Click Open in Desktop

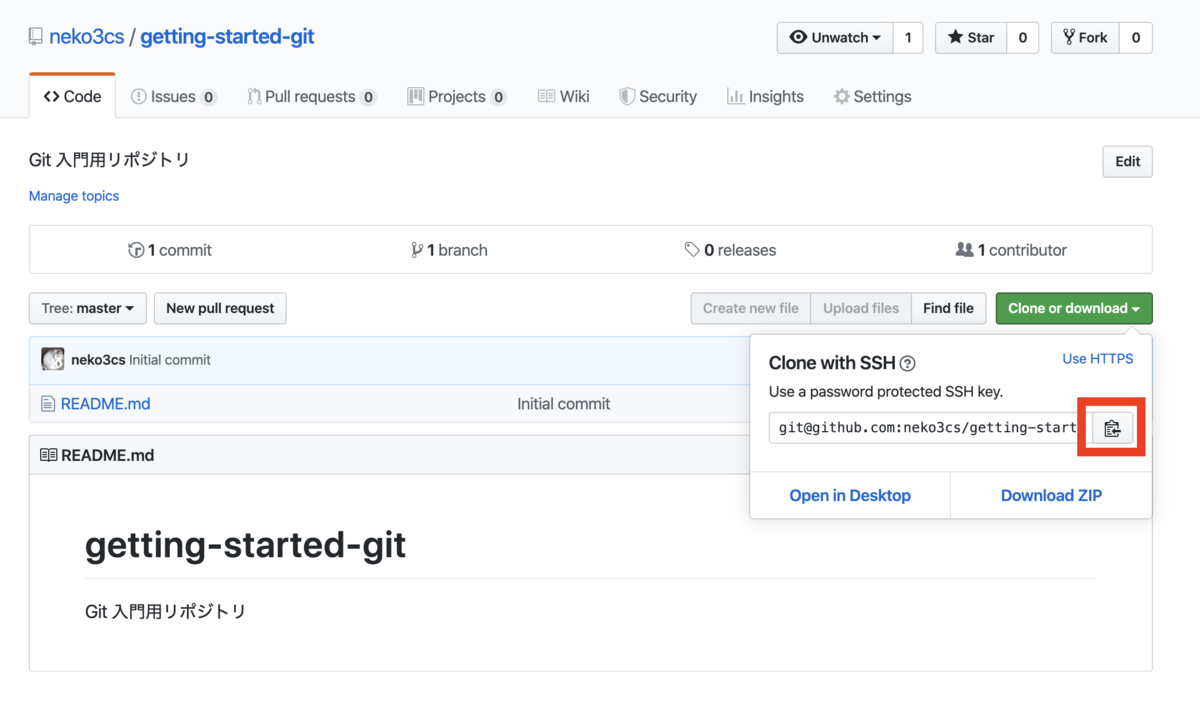click(850, 495)
